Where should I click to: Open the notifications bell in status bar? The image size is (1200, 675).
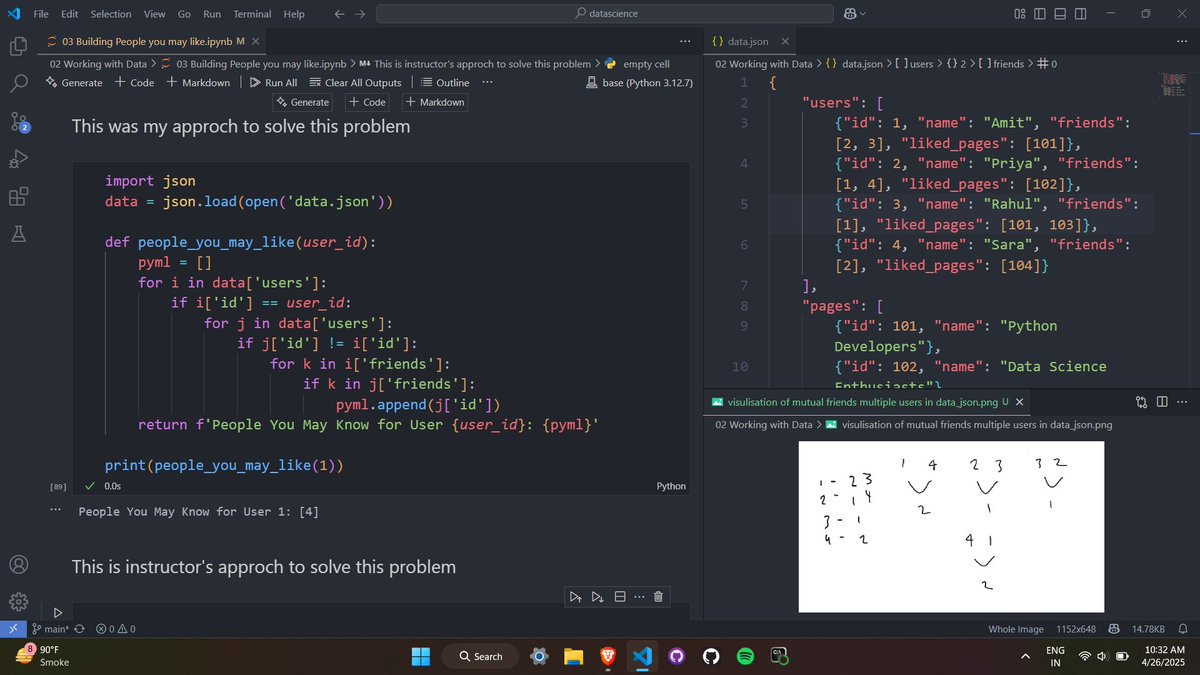[x=1183, y=629]
